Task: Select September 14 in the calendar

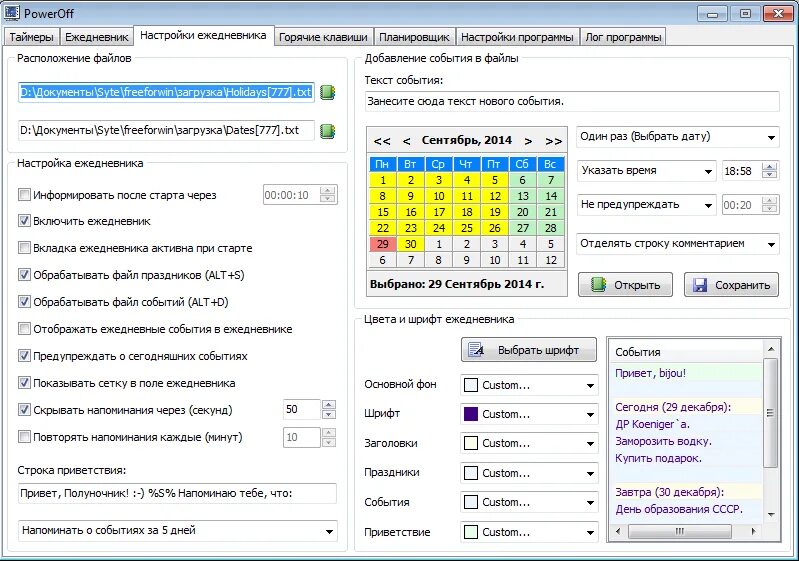Action: [x=551, y=196]
